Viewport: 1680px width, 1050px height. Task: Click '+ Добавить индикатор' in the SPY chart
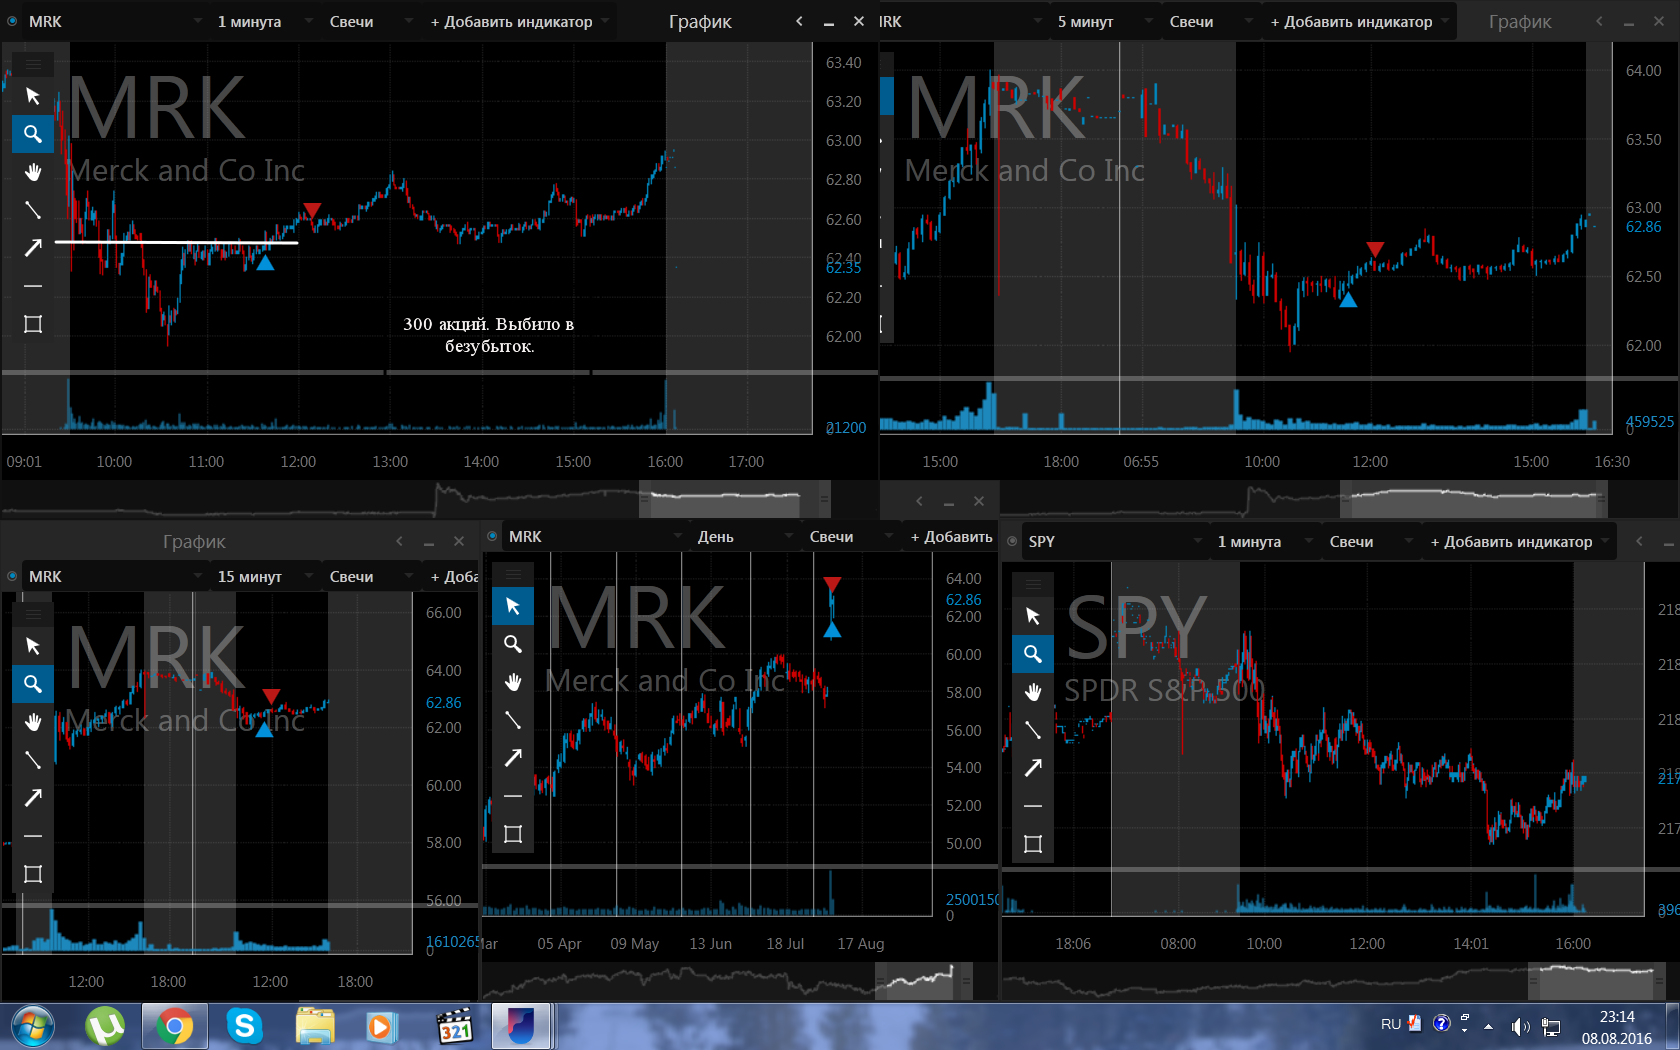[x=1518, y=541]
